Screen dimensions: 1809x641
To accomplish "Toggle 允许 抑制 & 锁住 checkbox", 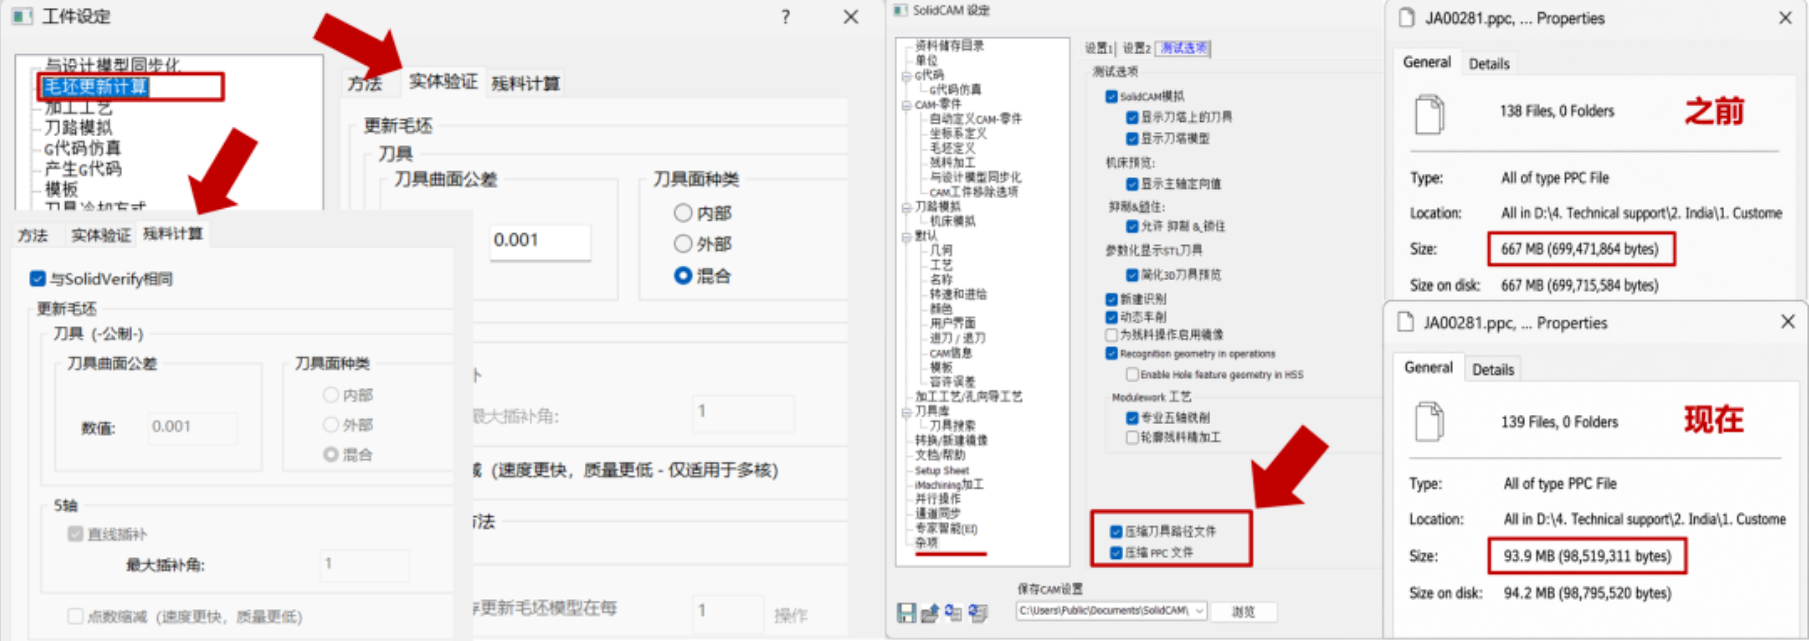I will click(x=1132, y=226).
